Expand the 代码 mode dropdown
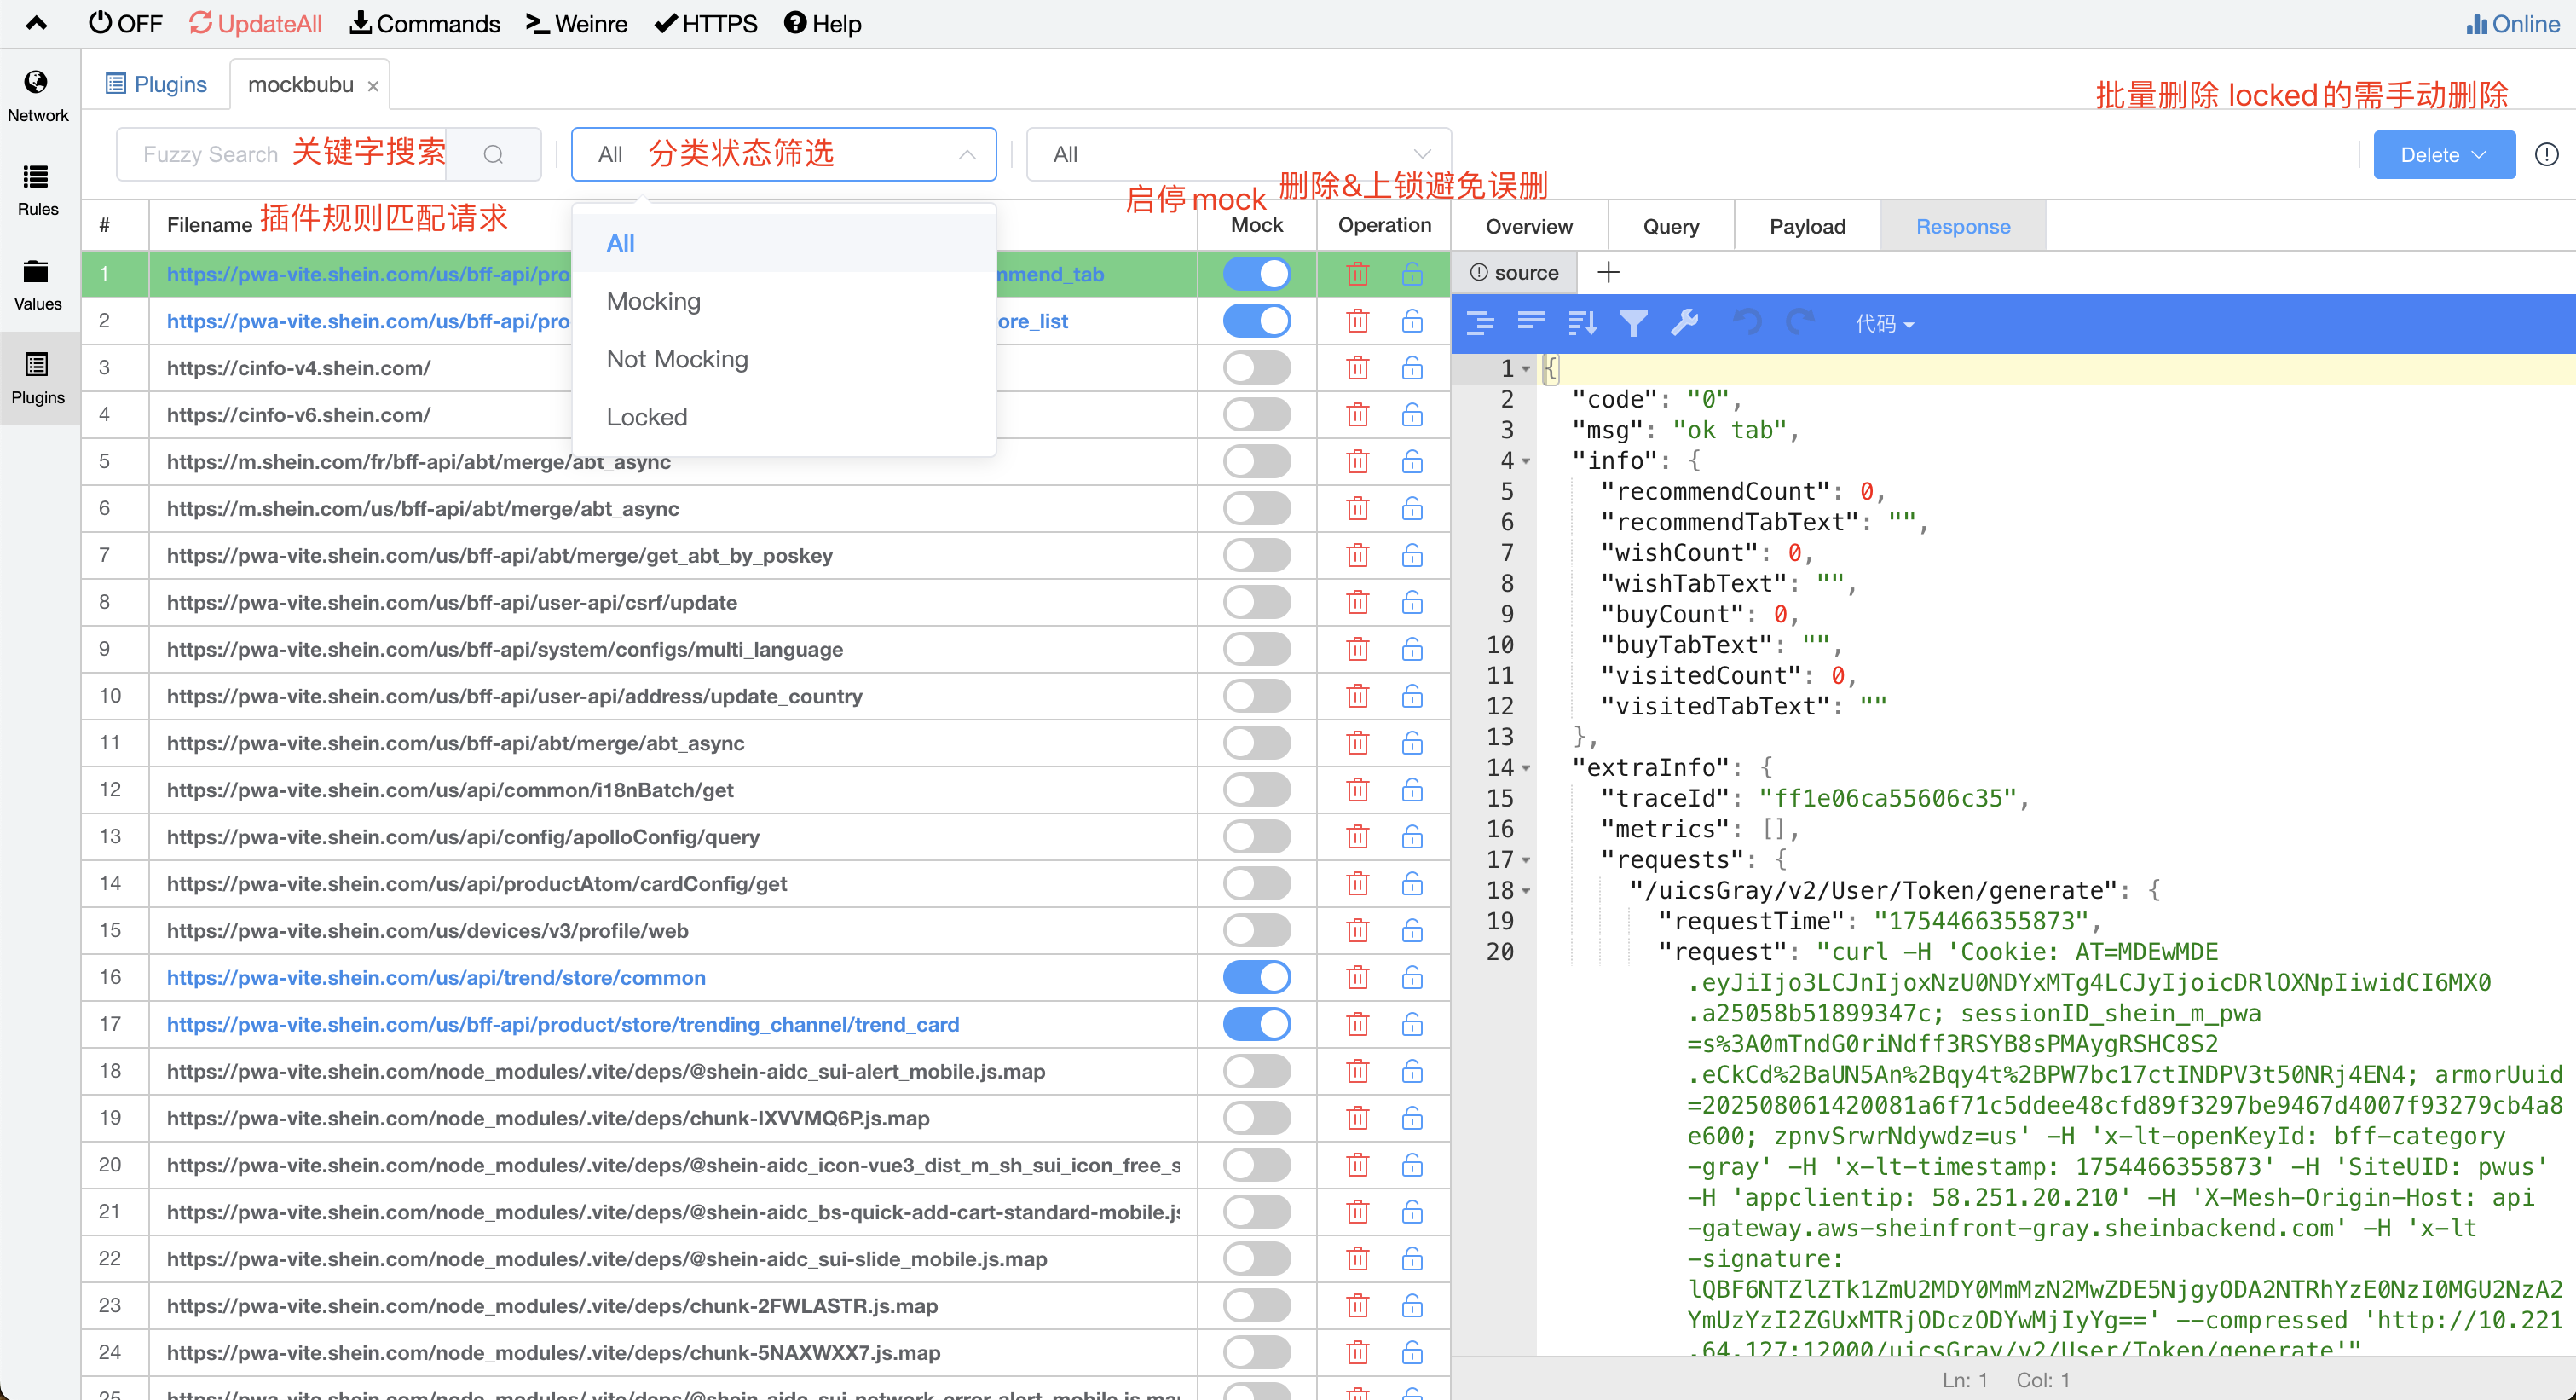2576x1400 pixels. pos(1884,323)
